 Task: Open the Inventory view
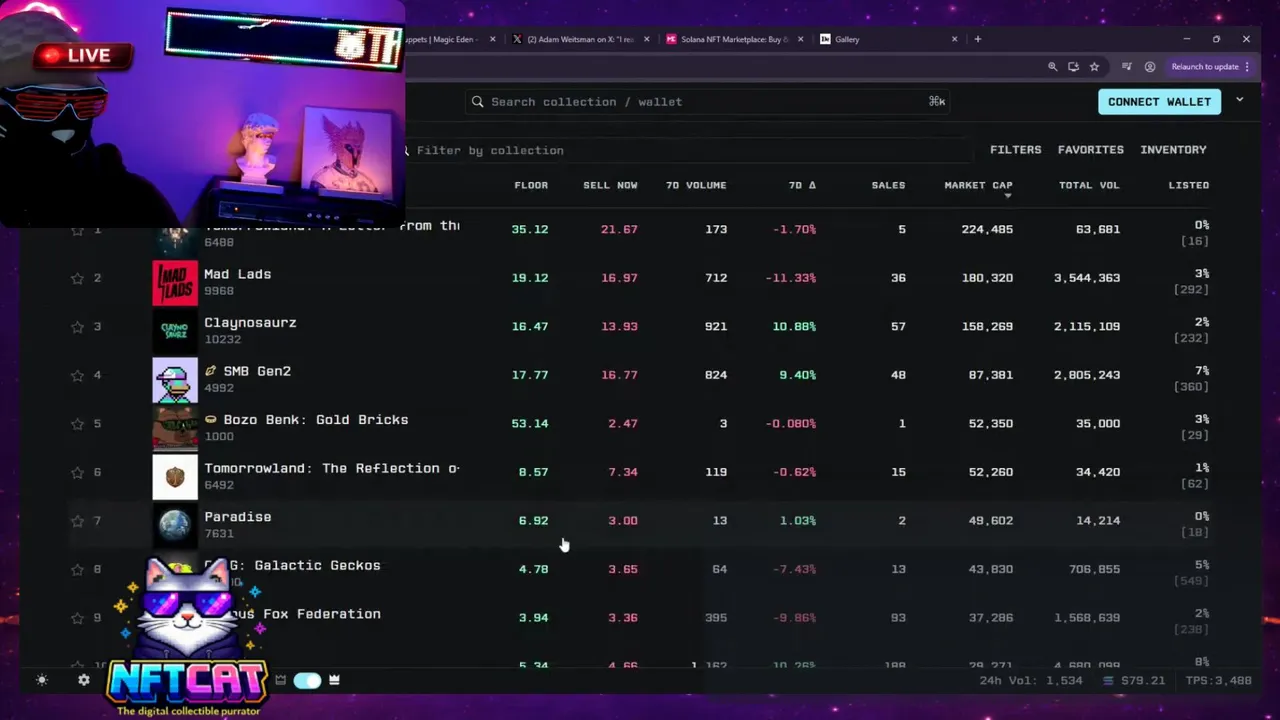(1173, 150)
